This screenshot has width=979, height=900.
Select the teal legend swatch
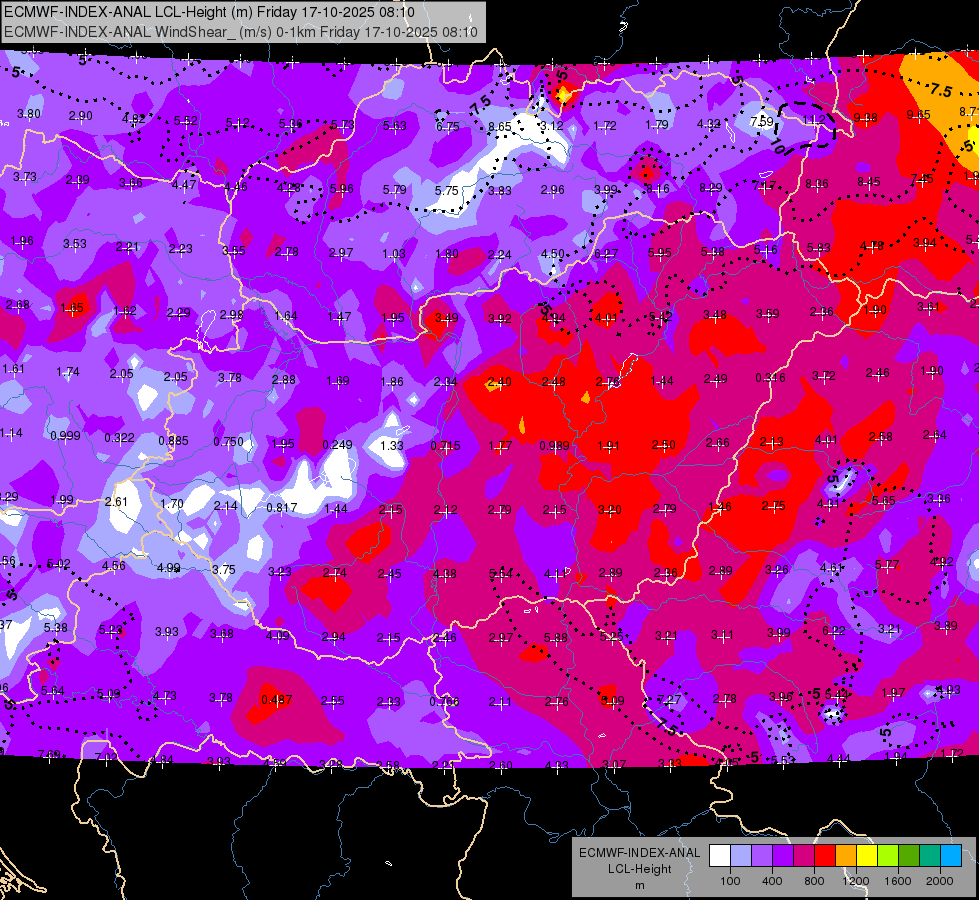[930, 855]
